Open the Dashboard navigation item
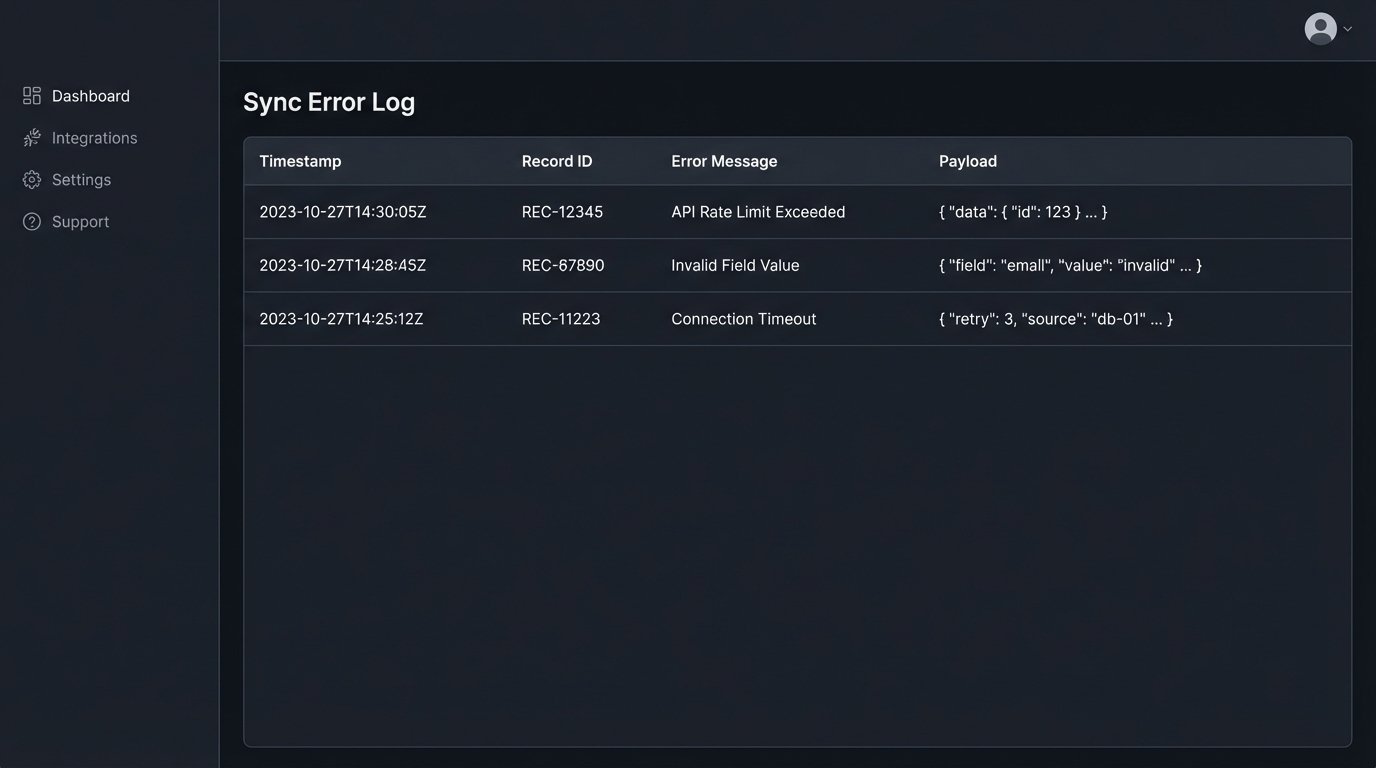The height and width of the screenshot is (768, 1376). click(x=91, y=95)
